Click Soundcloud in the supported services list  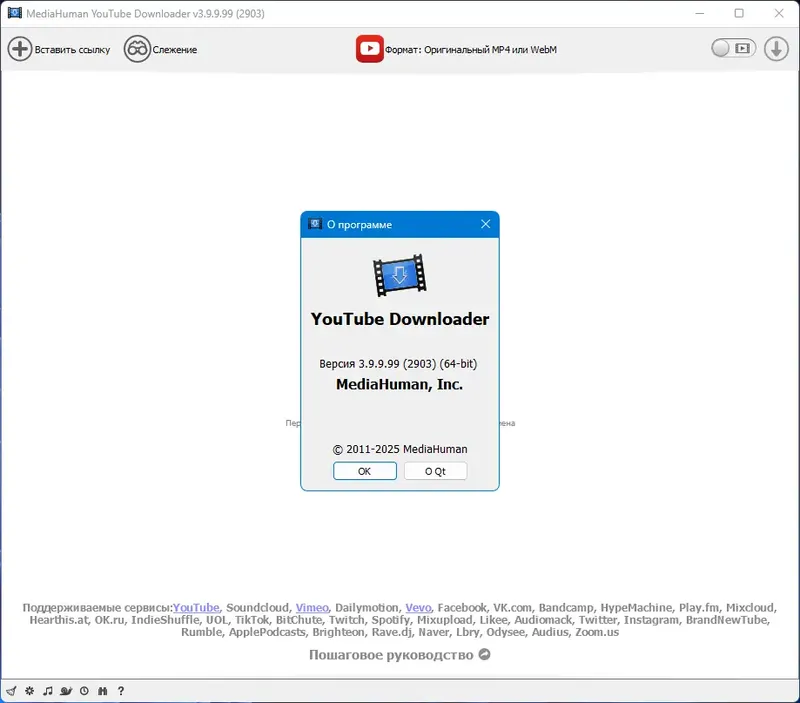pos(258,608)
